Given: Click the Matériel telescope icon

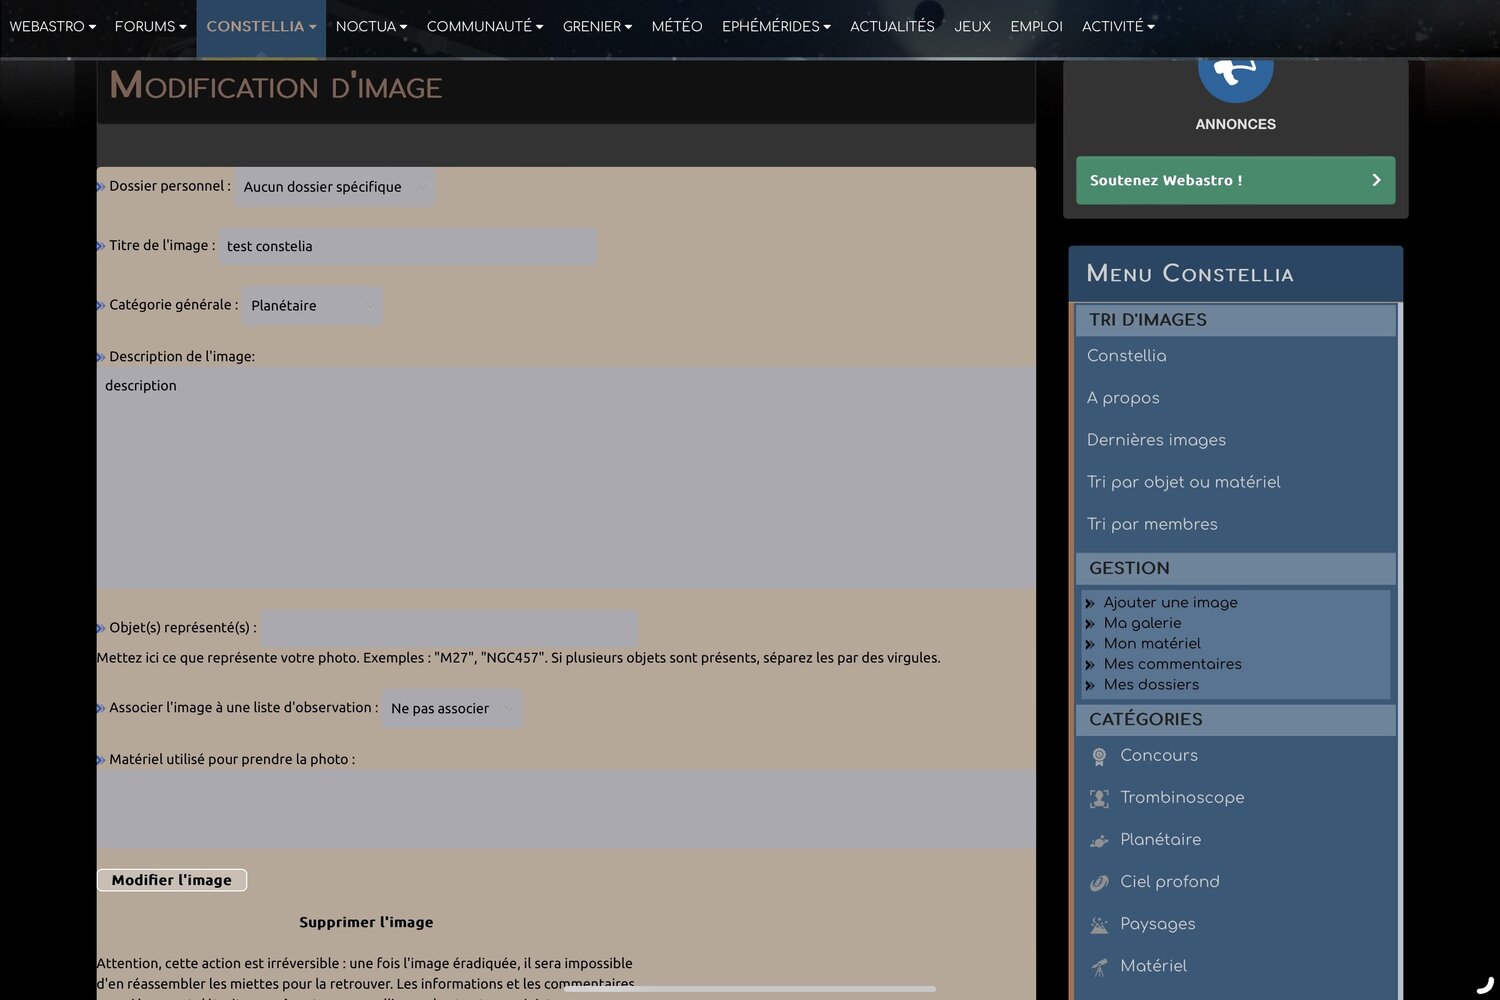Looking at the screenshot, I should [1099, 967].
